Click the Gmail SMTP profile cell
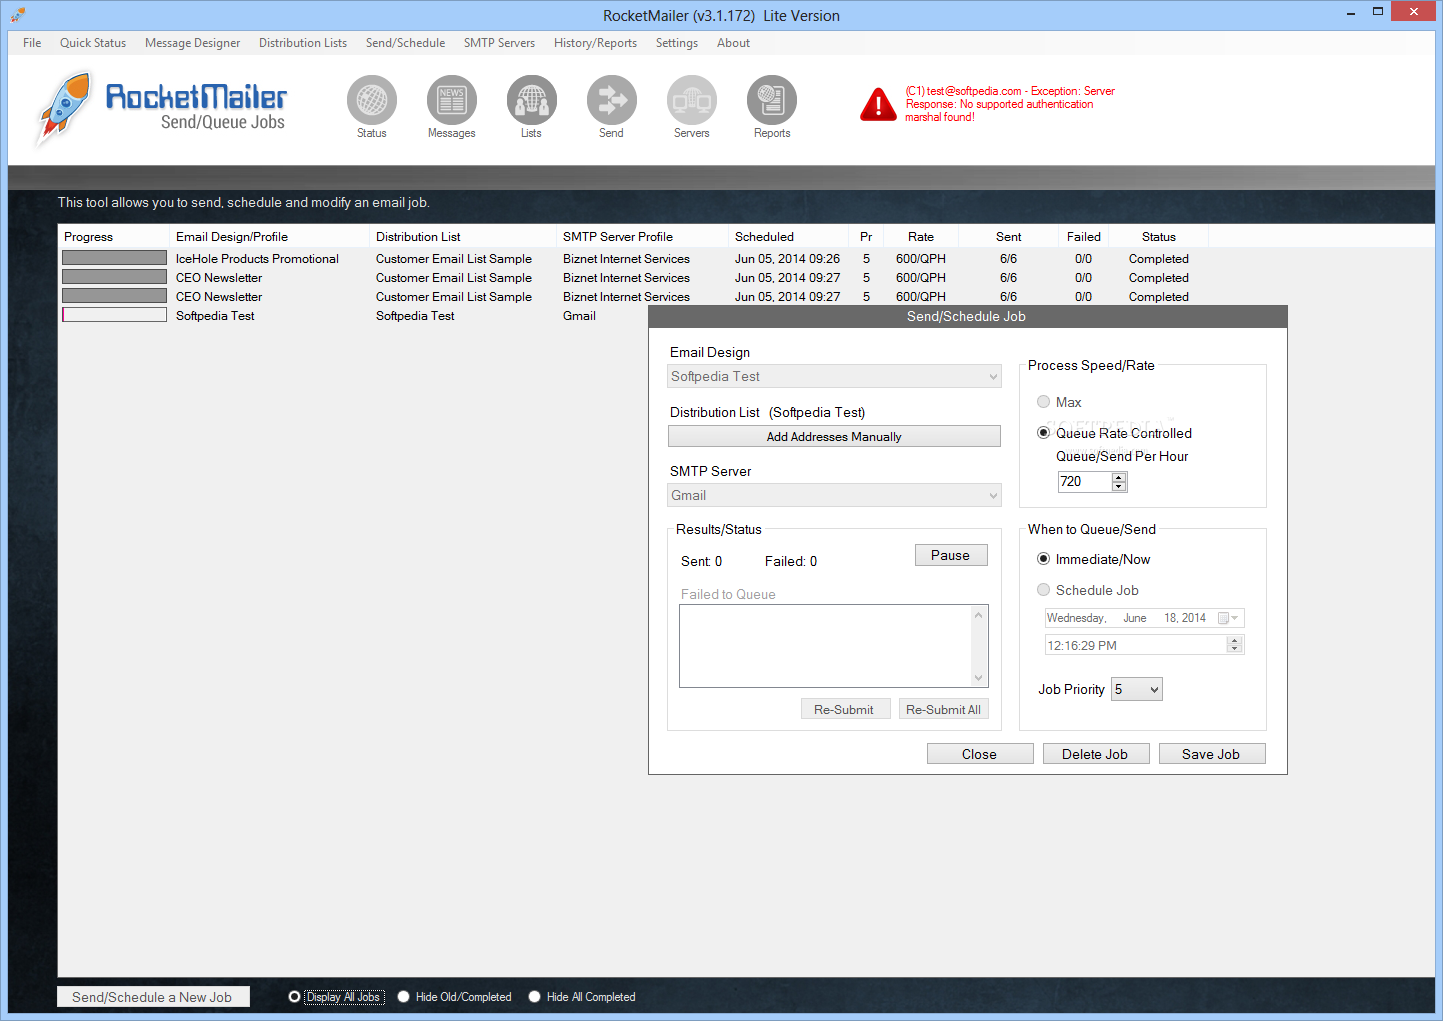The height and width of the screenshot is (1021, 1443). coord(579,316)
